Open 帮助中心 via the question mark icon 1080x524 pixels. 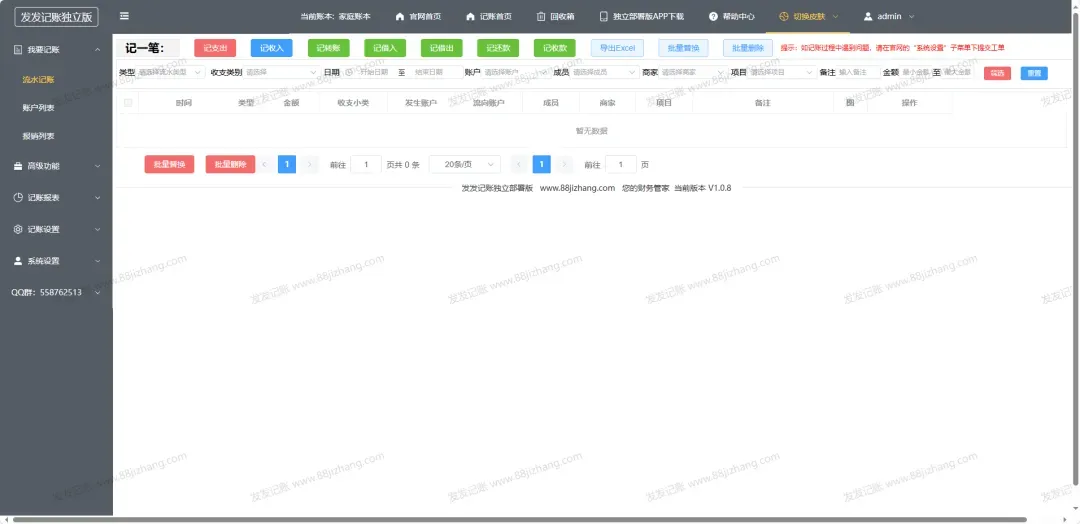point(713,17)
